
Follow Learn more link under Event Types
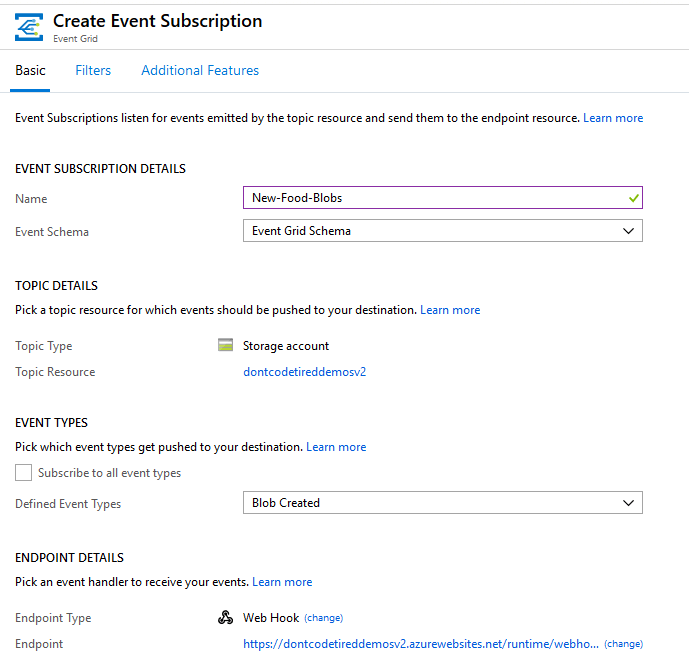pyautogui.click(x=336, y=447)
